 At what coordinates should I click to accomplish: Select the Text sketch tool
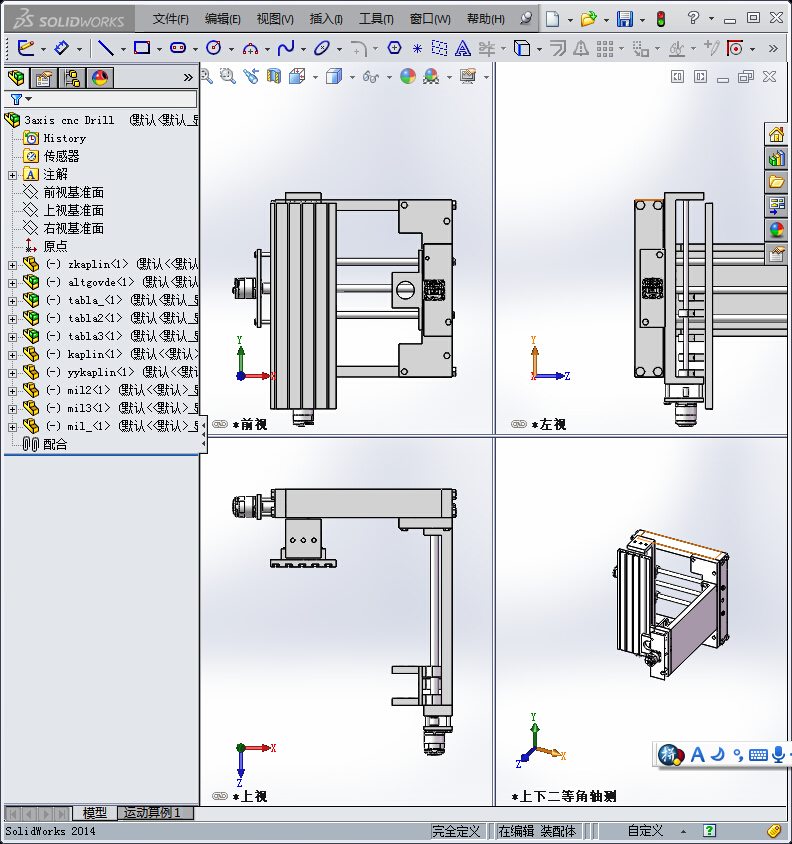[462, 48]
